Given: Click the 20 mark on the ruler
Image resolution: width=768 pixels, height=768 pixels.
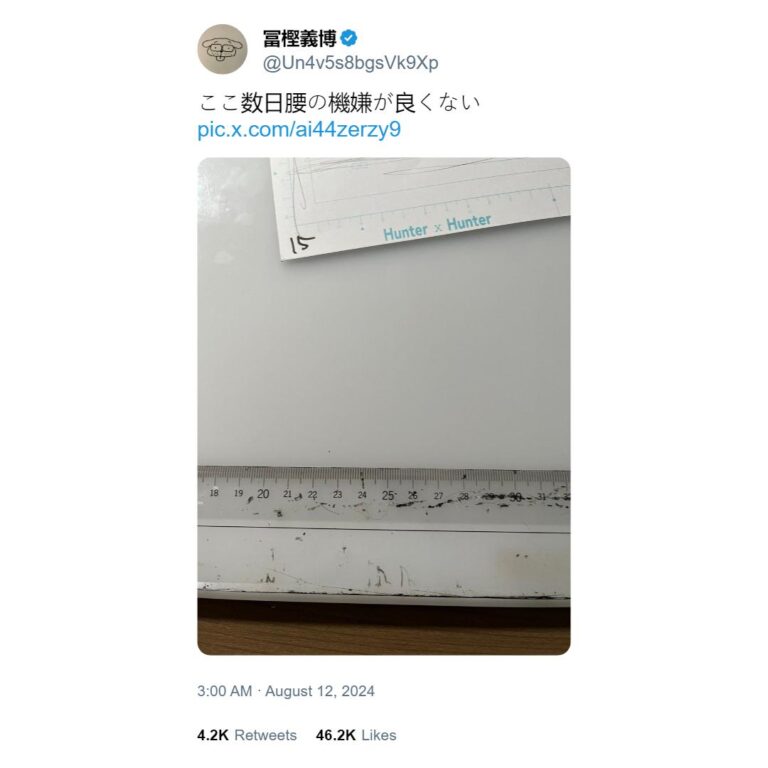Looking at the screenshot, I should [x=263, y=494].
